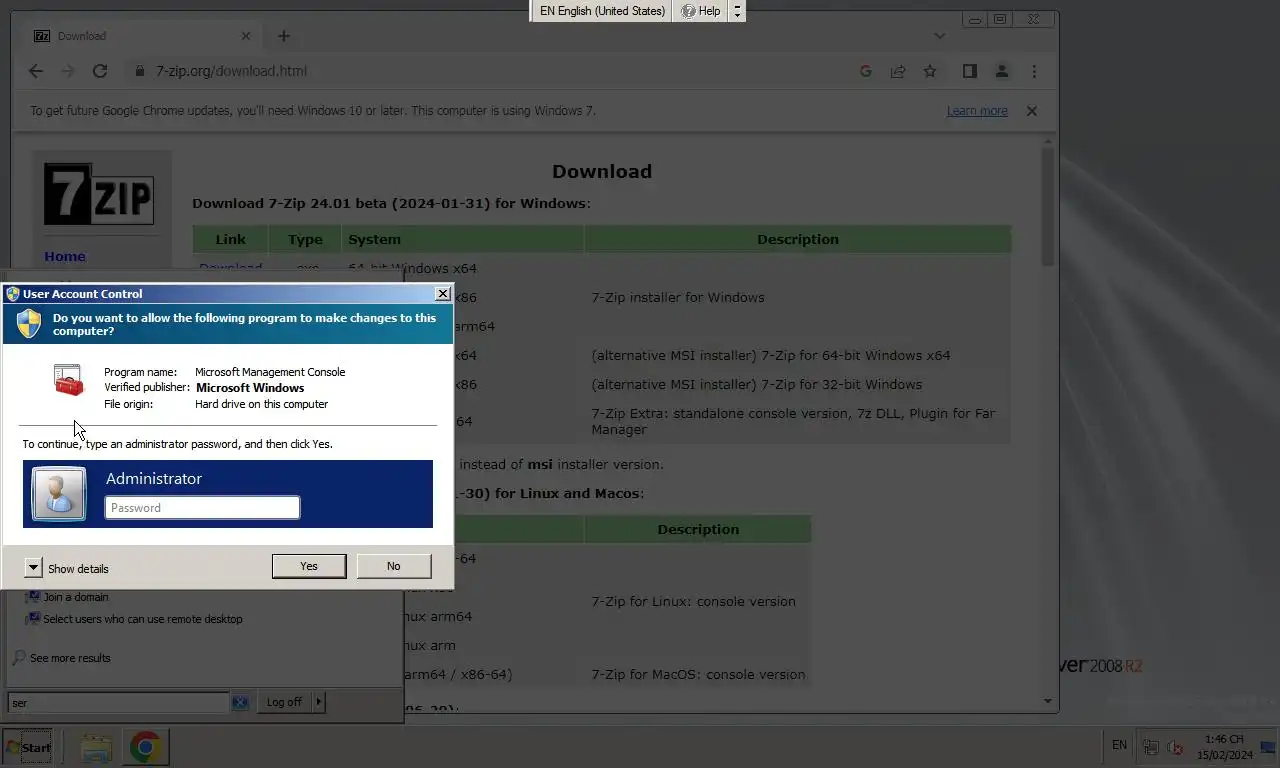This screenshot has width=1280, height=768.
Task: Click the Log off button
Action: click(x=284, y=702)
